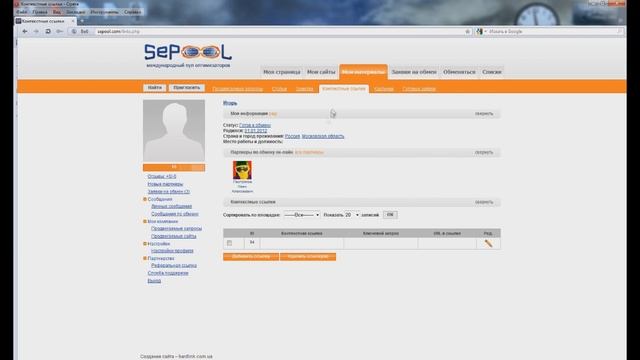This screenshot has width=640, height=360.
Task: Click the 'OK' filter button
Action: [x=390, y=215]
